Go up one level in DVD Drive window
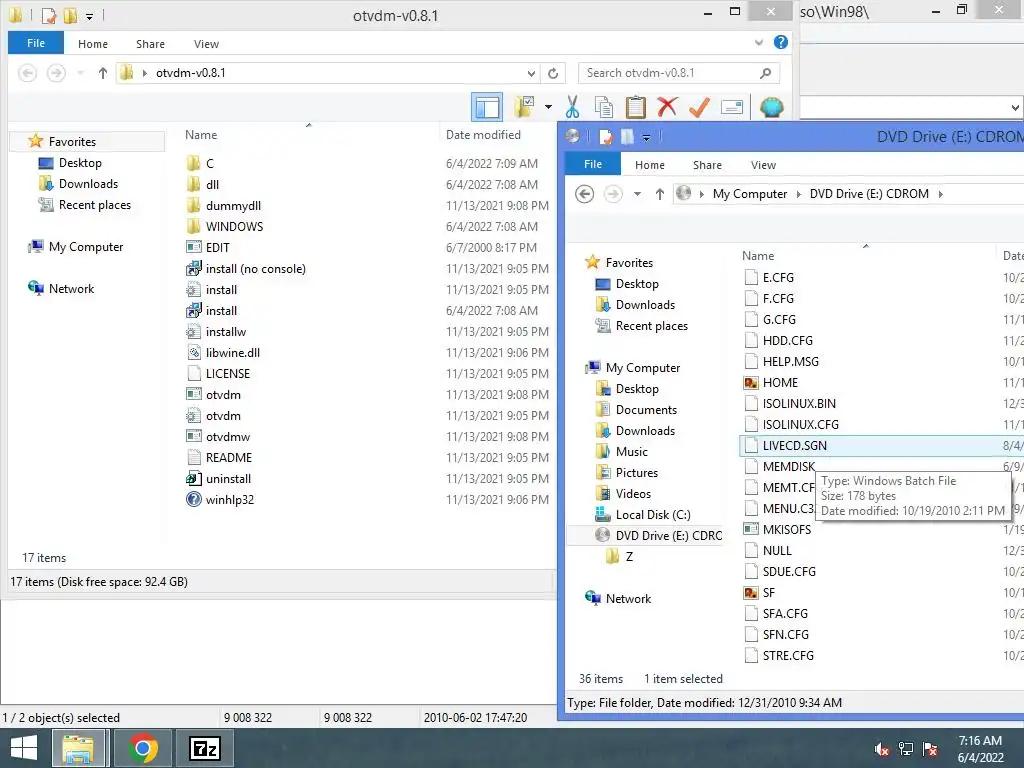Image resolution: width=1024 pixels, height=768 pixels. click(660, 194)
